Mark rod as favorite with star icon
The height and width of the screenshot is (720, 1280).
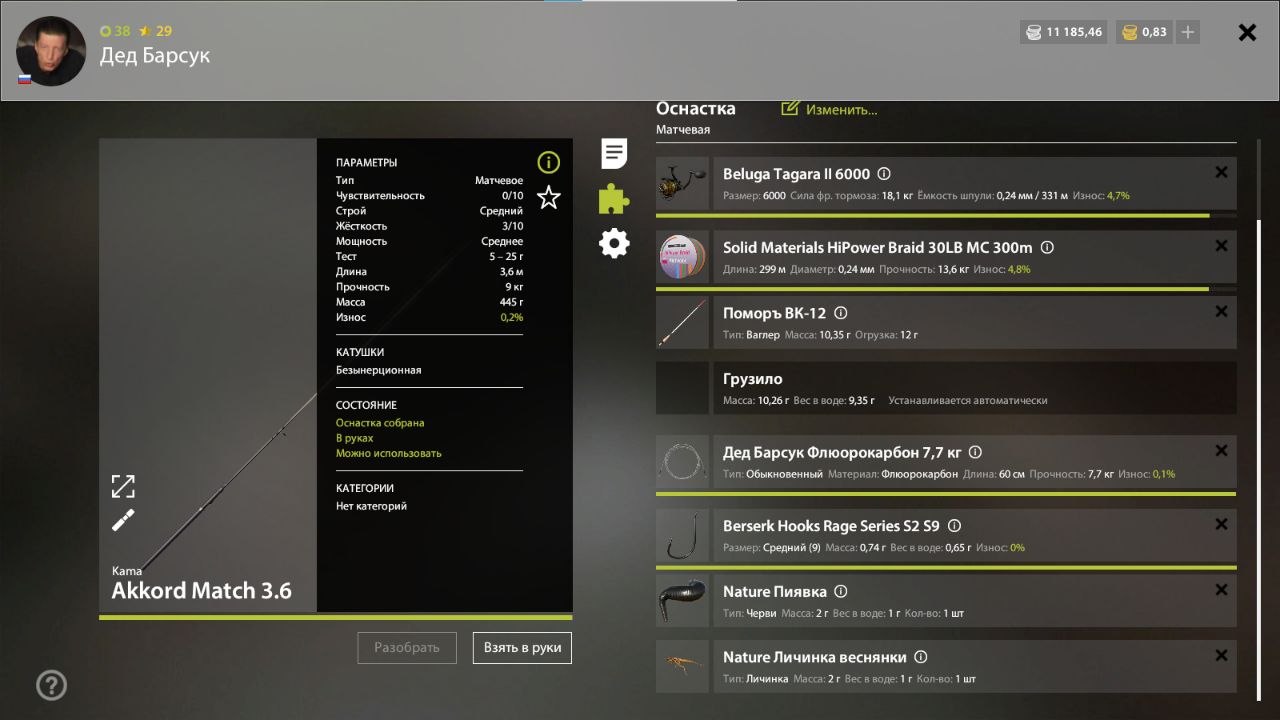[548, 198]
